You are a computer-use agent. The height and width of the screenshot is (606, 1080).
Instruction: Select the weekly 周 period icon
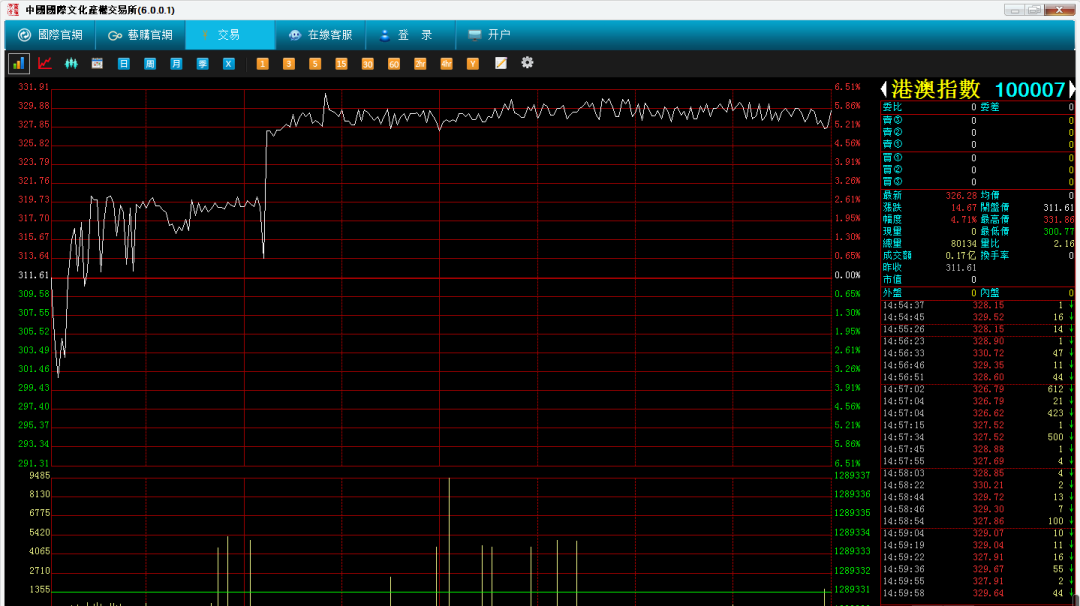[149, 63]
